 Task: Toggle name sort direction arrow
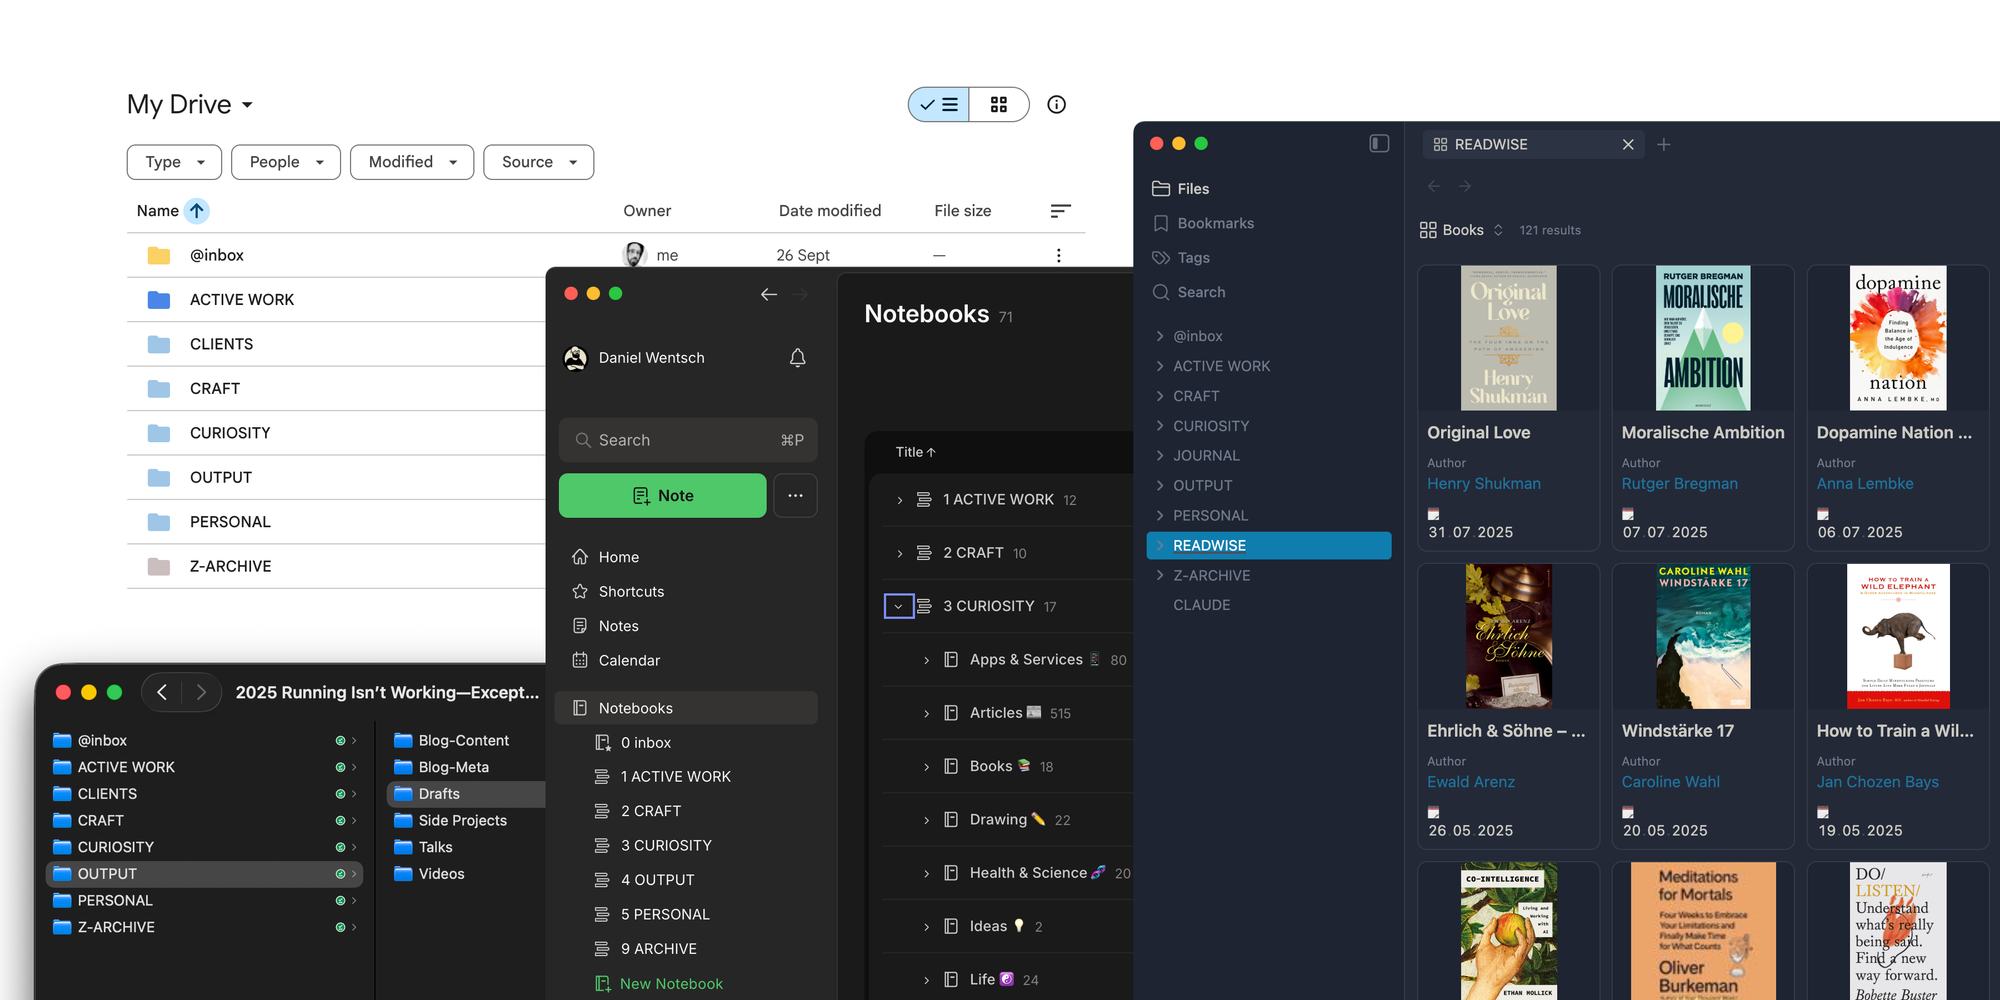(x=197, y=211)
